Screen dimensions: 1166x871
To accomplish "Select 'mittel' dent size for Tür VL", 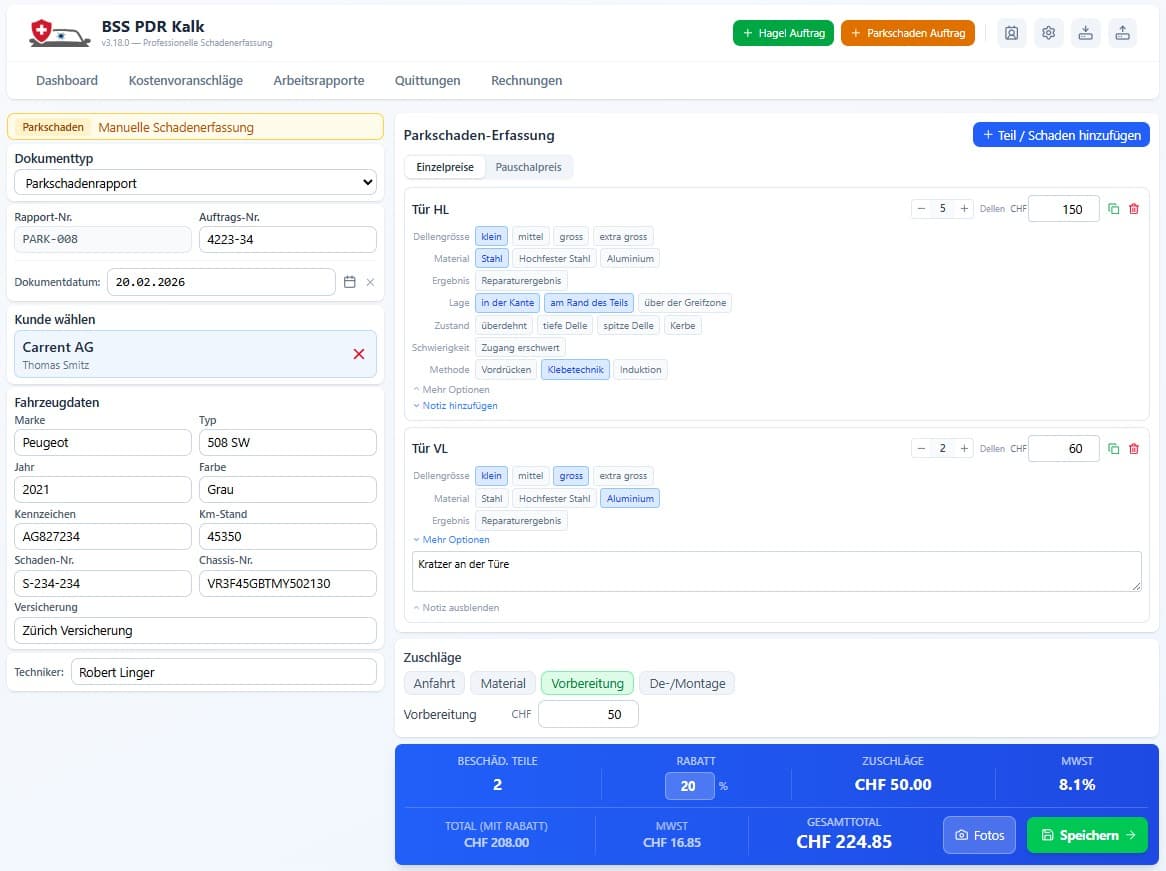I will [x=530, y=475].
